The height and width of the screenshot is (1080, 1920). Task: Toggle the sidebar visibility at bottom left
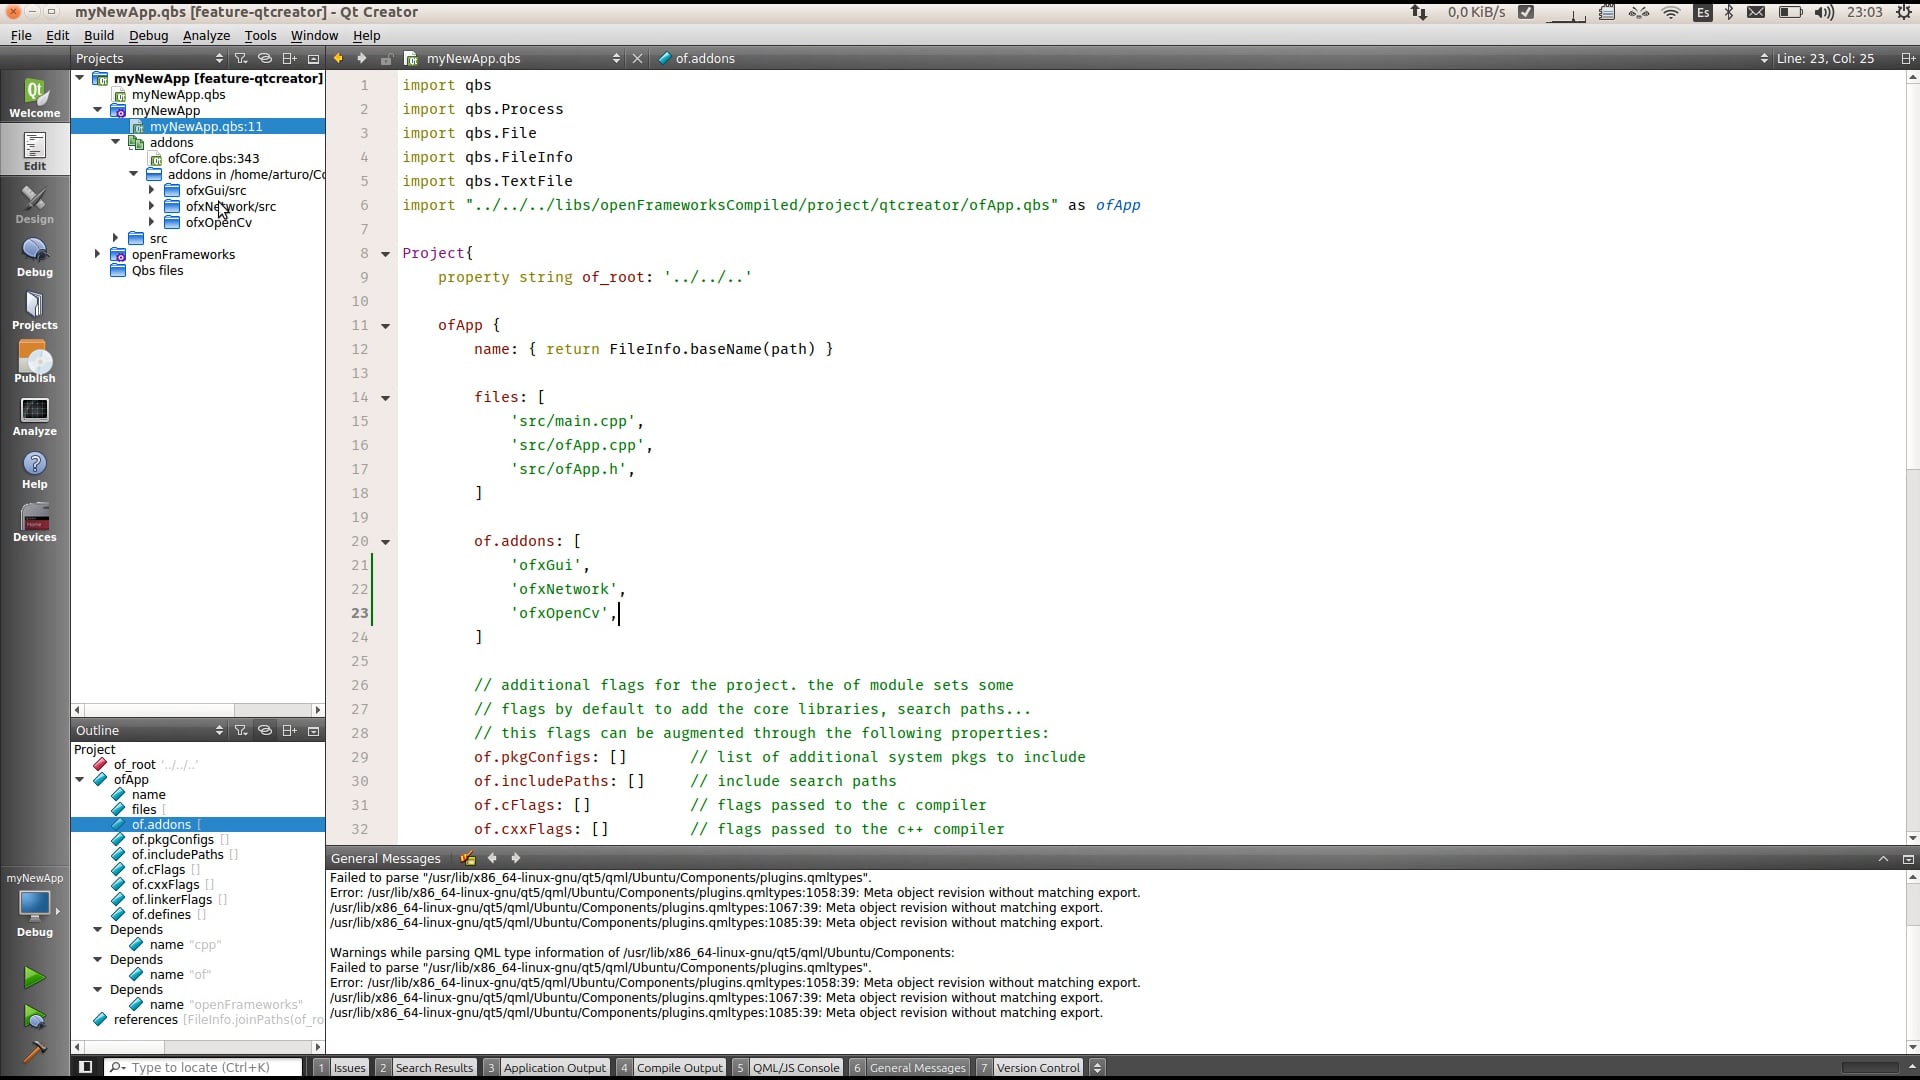pos(85,1067)
